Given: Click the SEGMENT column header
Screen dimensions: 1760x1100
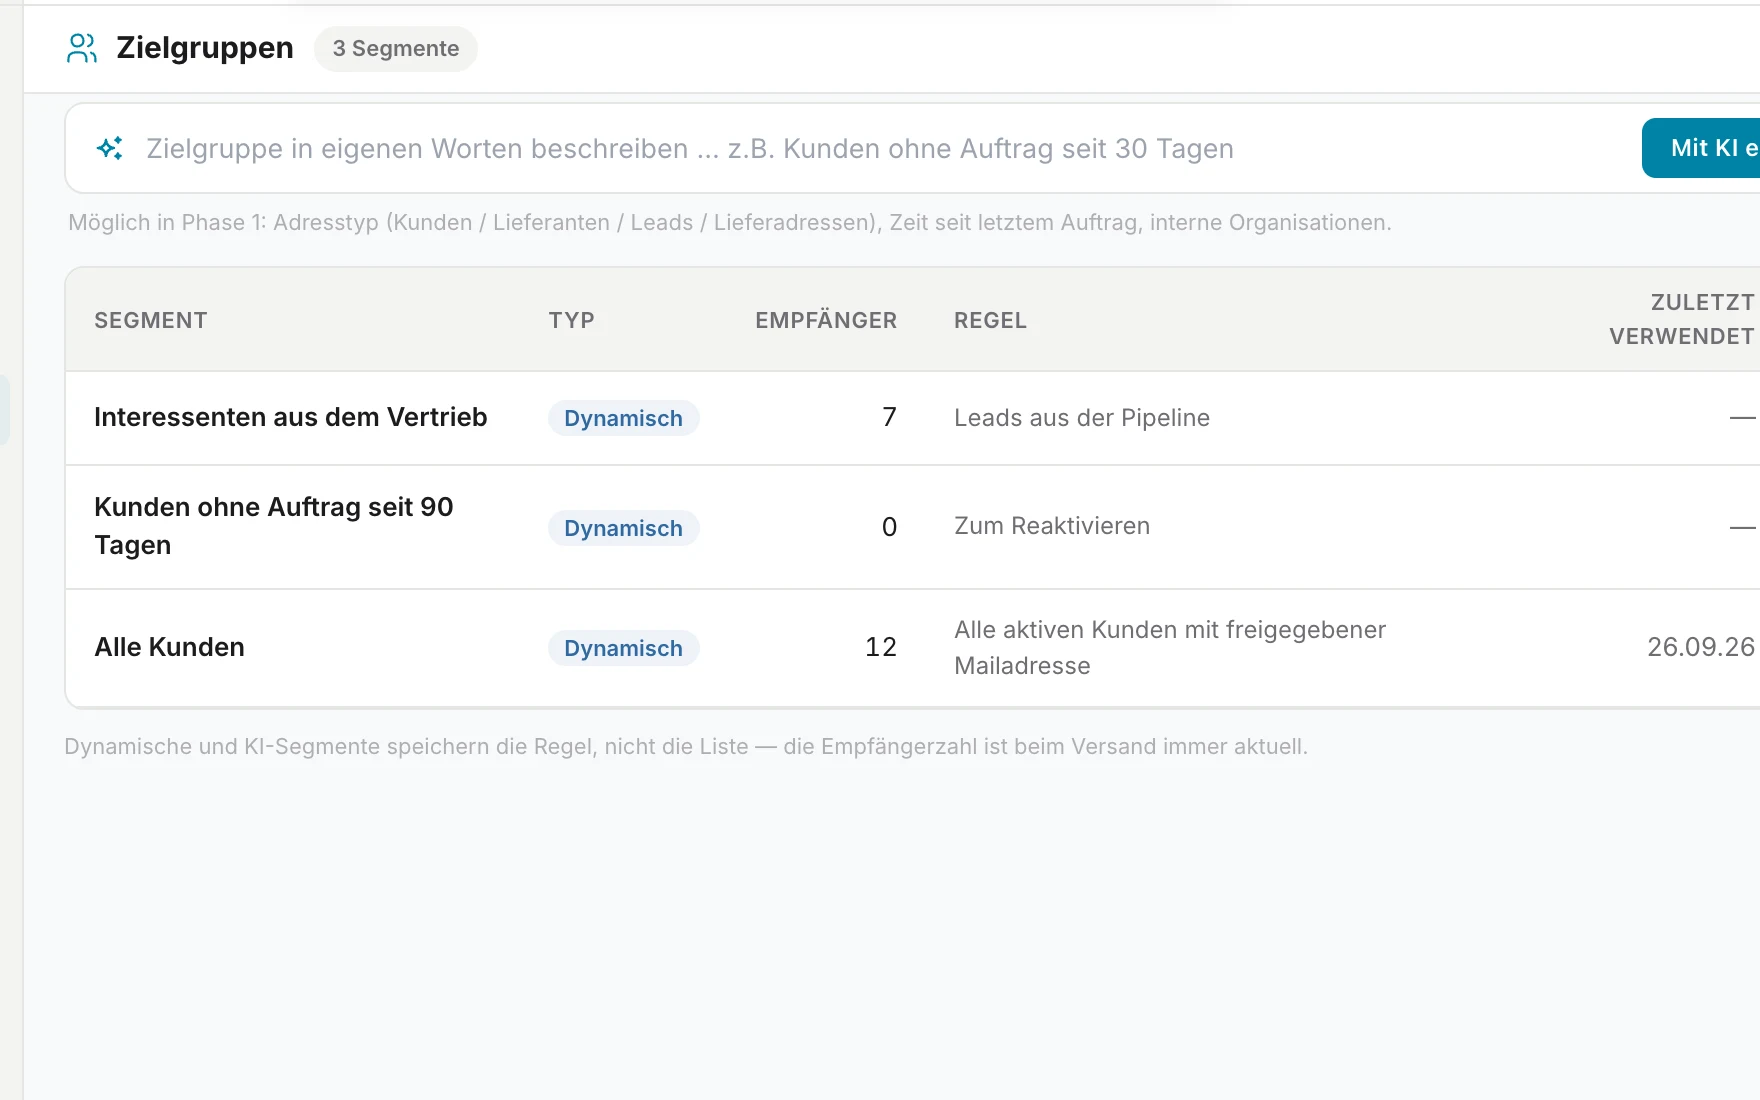Looking at the screenshot, I should pyautogui.click(x=151, y=320).
